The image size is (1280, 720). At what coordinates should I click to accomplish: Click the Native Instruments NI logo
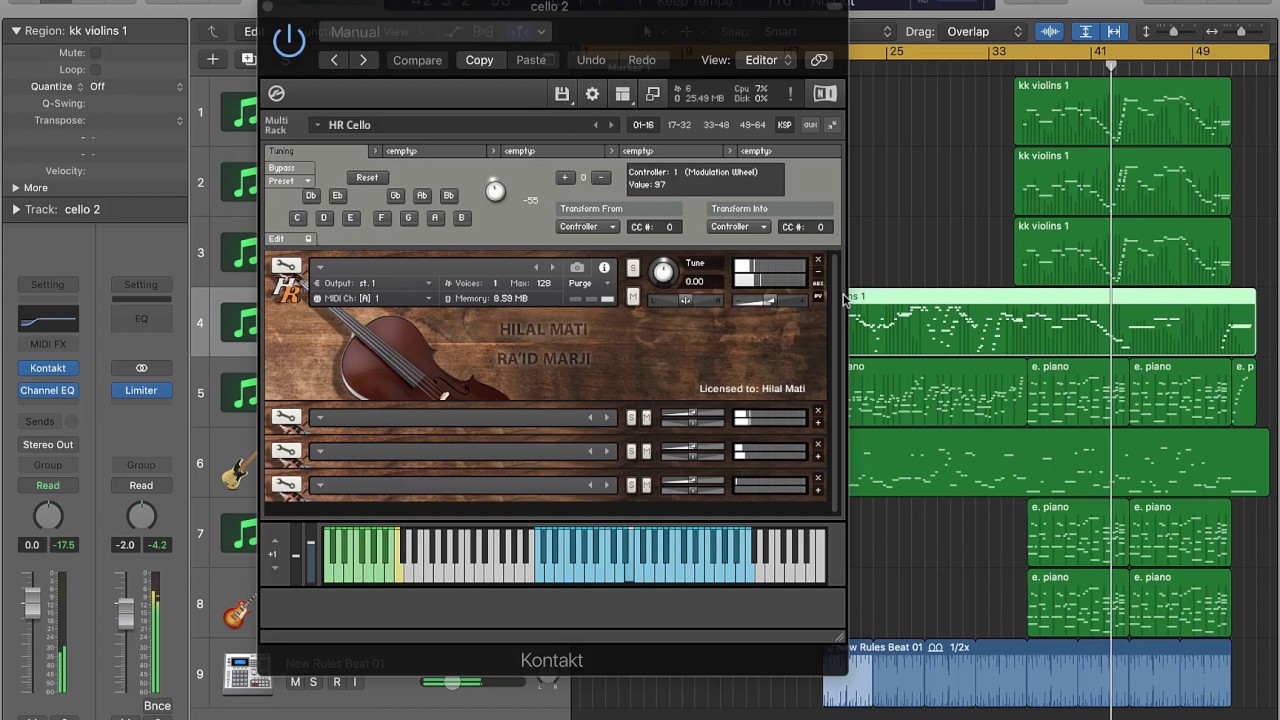[825, 94]
